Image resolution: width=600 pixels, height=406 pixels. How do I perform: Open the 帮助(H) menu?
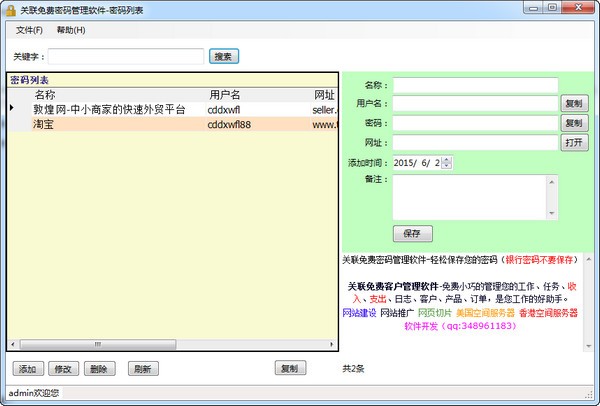71,30
